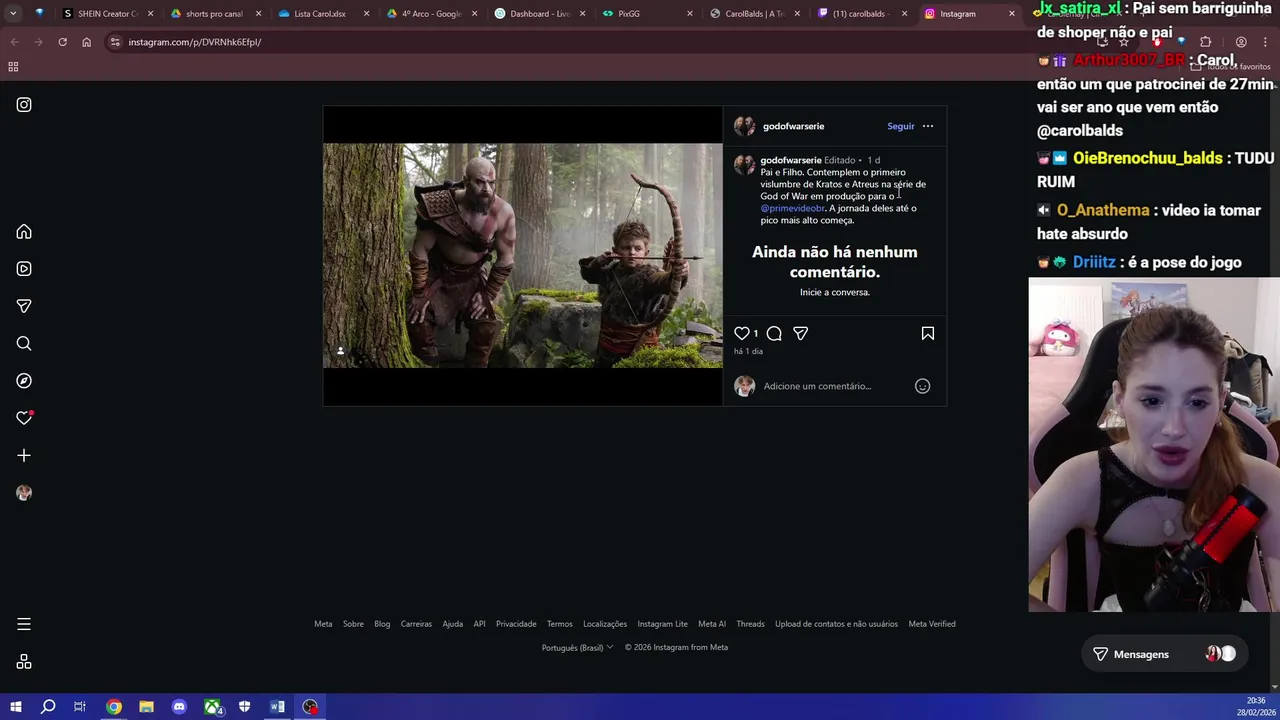Go to Instagram Home feed icon
Screen dimensions: 1280x720
(x=24, y=232)
